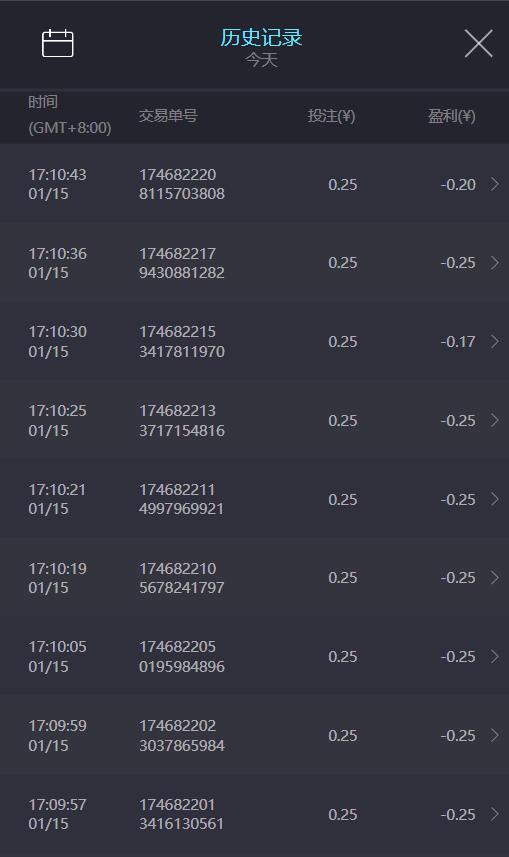Click chevron beside 17:09:57 record
Image resolution: width=509 pixels, height=857 pixels.
coord(494,814)
